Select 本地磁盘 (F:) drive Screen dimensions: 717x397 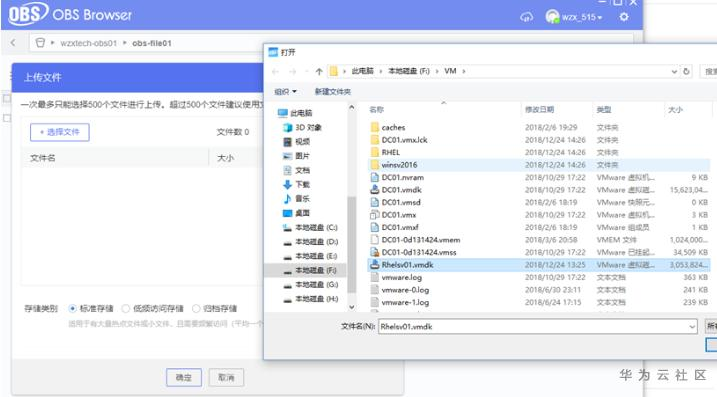tap(310, 270)
